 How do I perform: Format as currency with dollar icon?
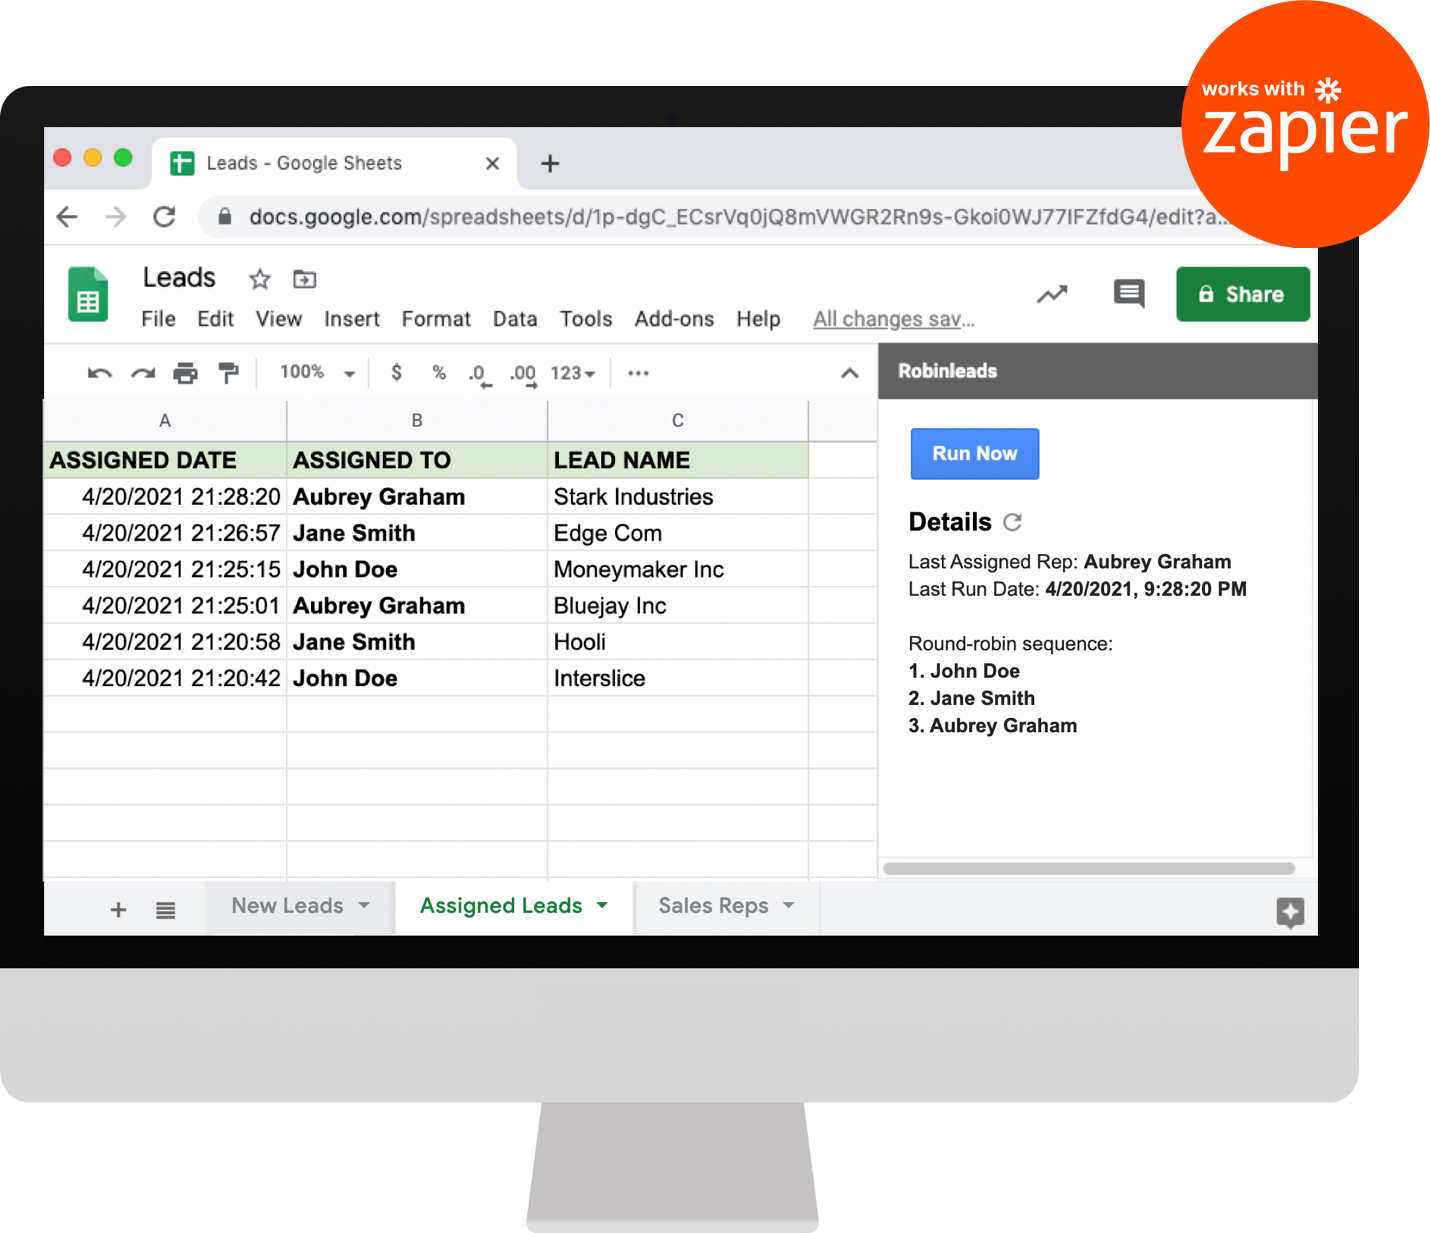point(396,372)
